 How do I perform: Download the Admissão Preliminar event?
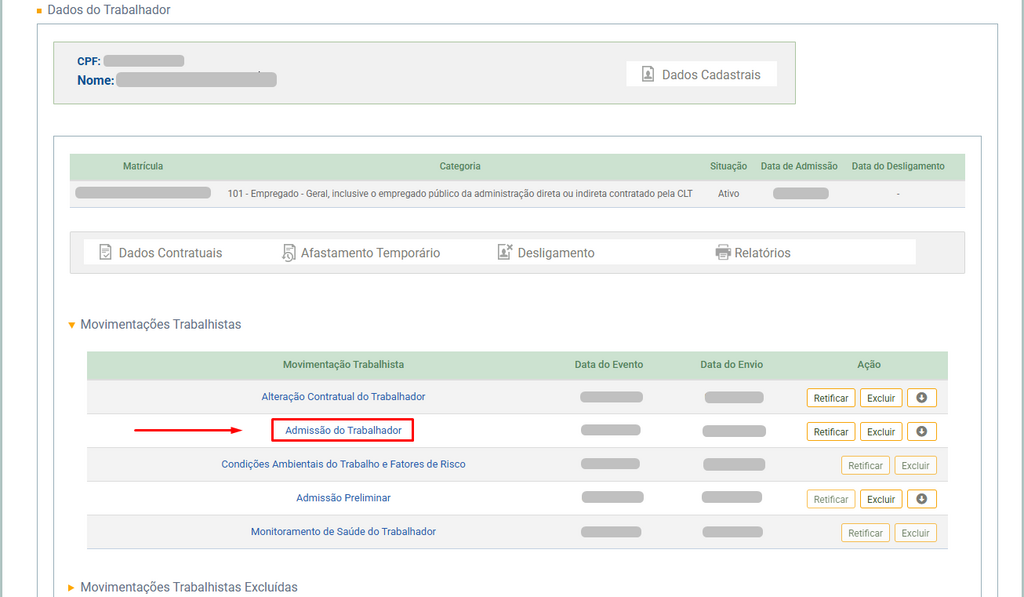point(921,499)
